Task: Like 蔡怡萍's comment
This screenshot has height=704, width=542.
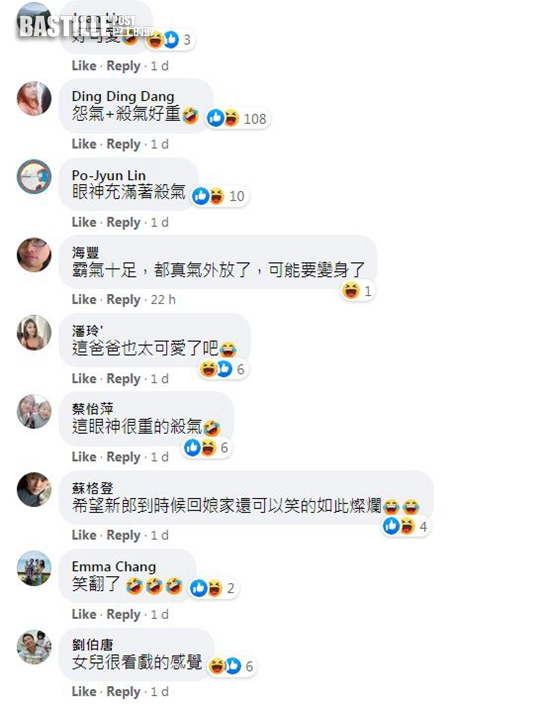Action: (x=84, y=457)
